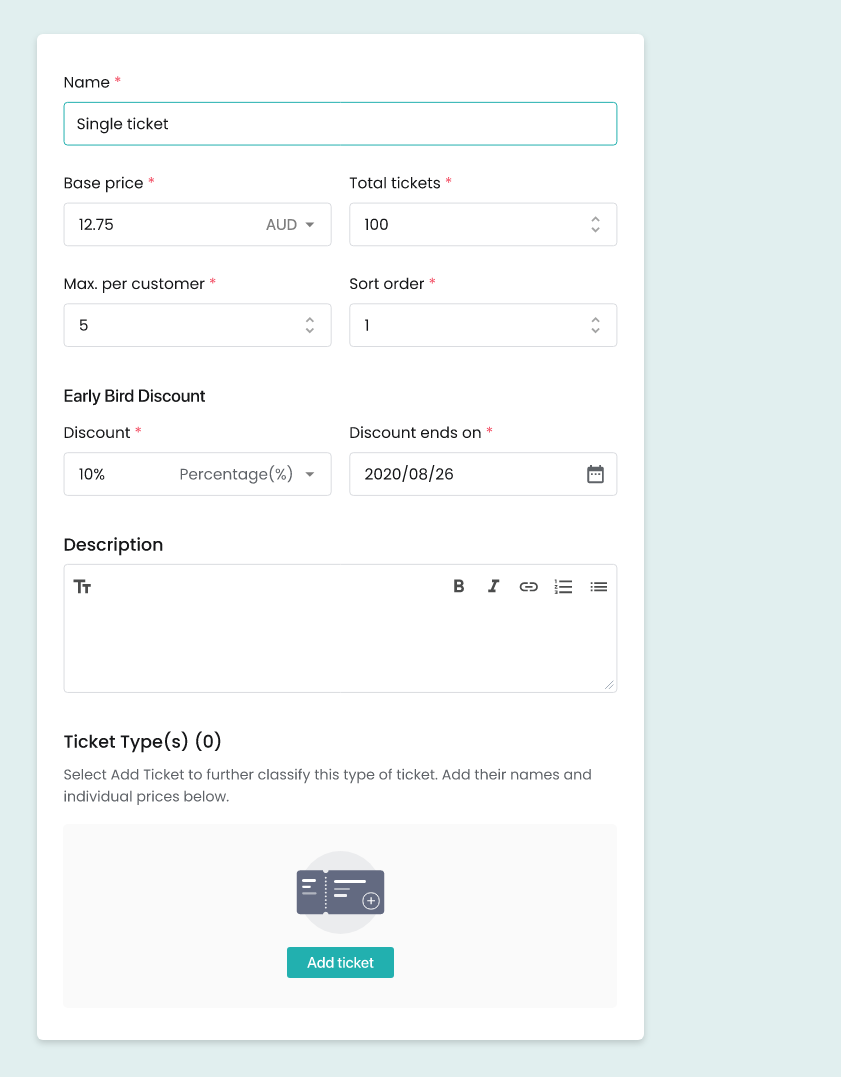
Task: Apply italic formatting in Description editor
Action: coord(493,586)
